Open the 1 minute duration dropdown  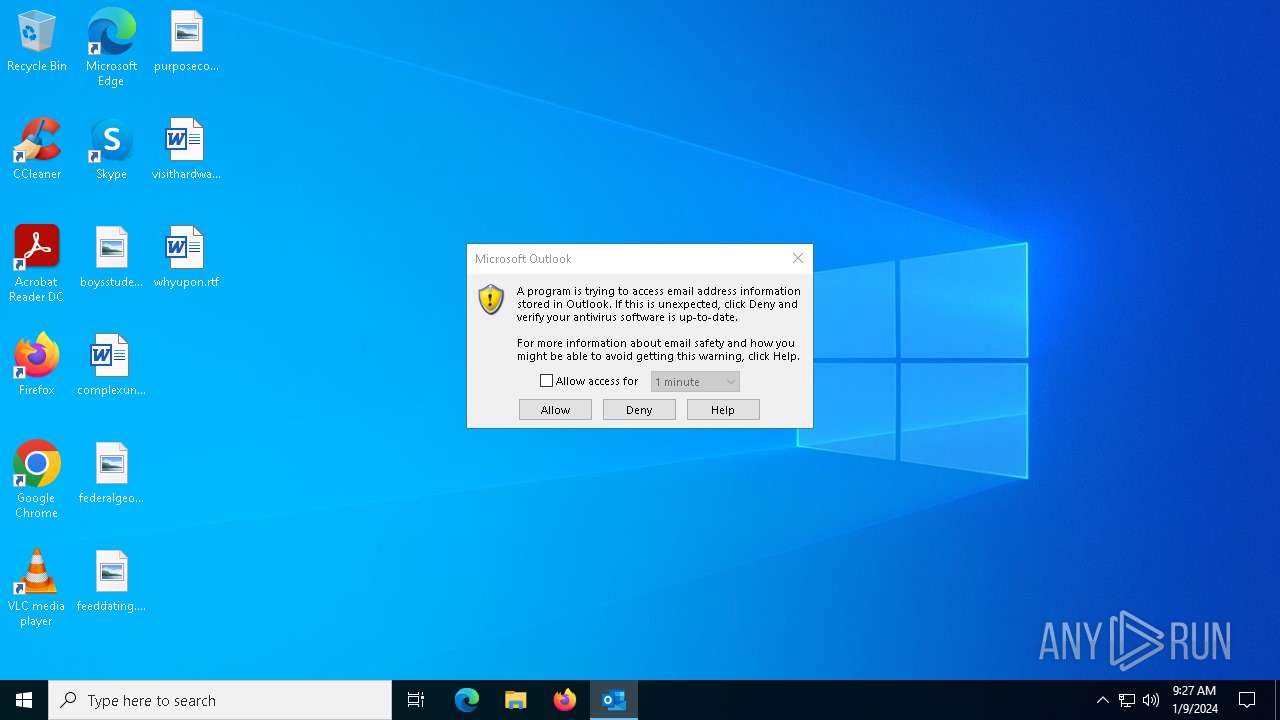tap(695, 382)
